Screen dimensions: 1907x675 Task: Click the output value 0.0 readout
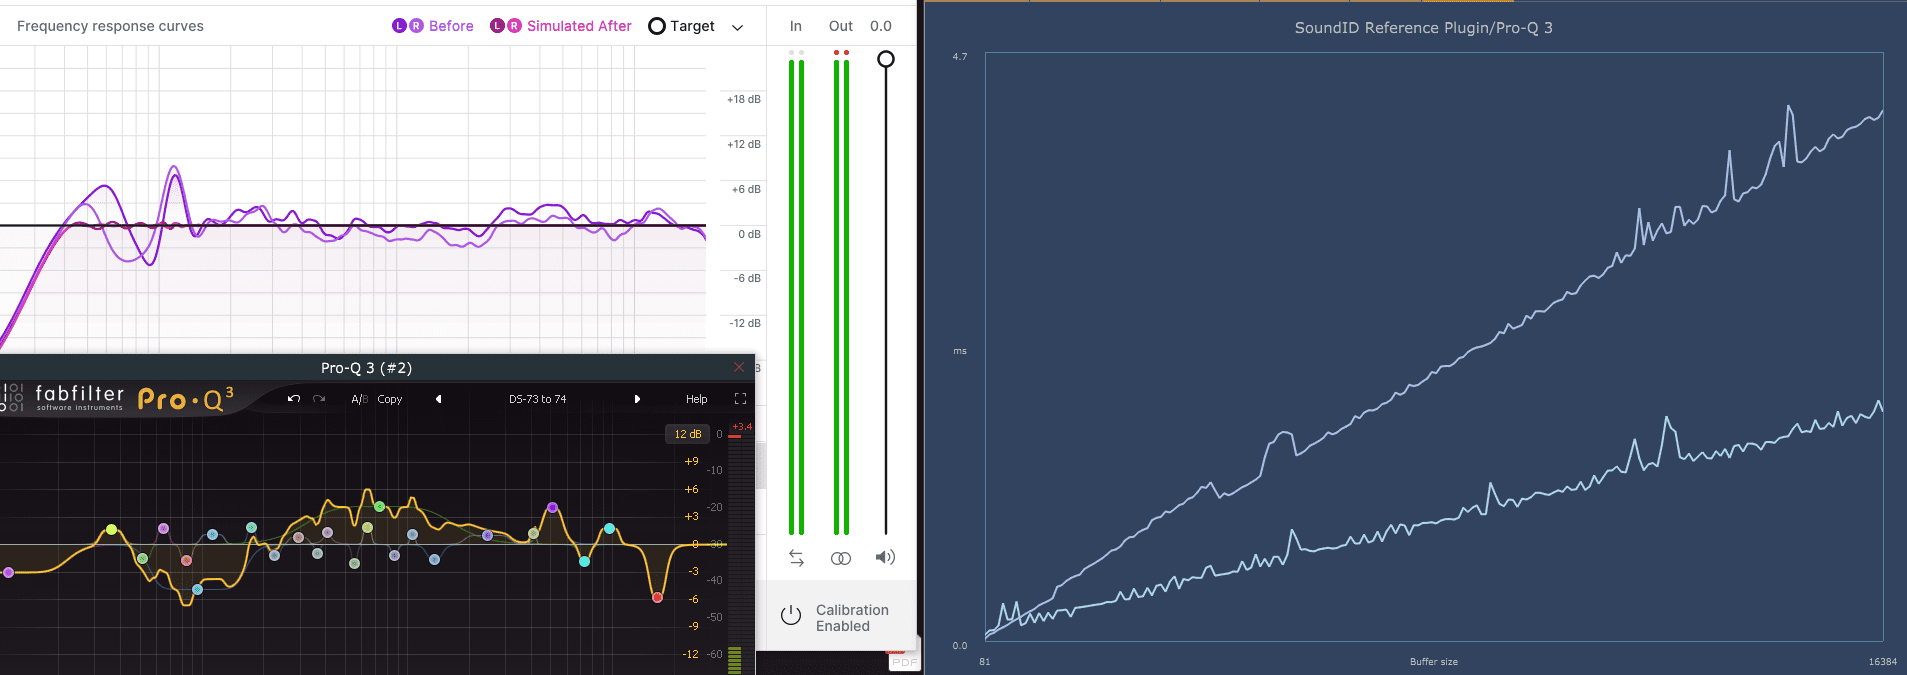pyautogui.click(x=881, y=26)
